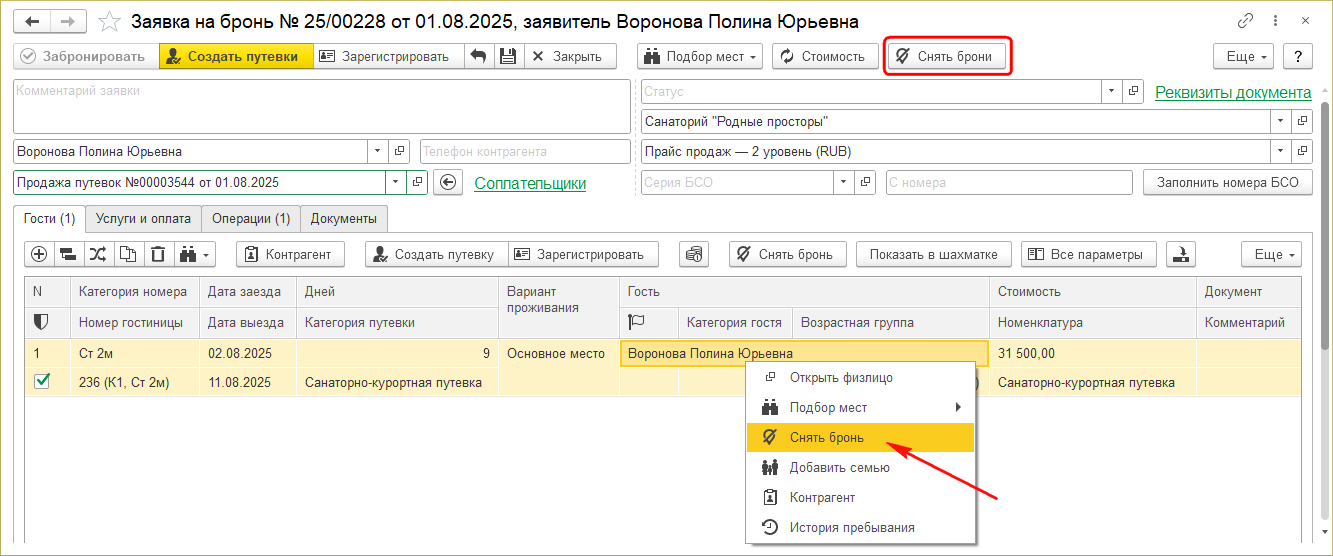Select Снять бронь in context menu
Screen dimensions: 1333x556
point(860,437)
